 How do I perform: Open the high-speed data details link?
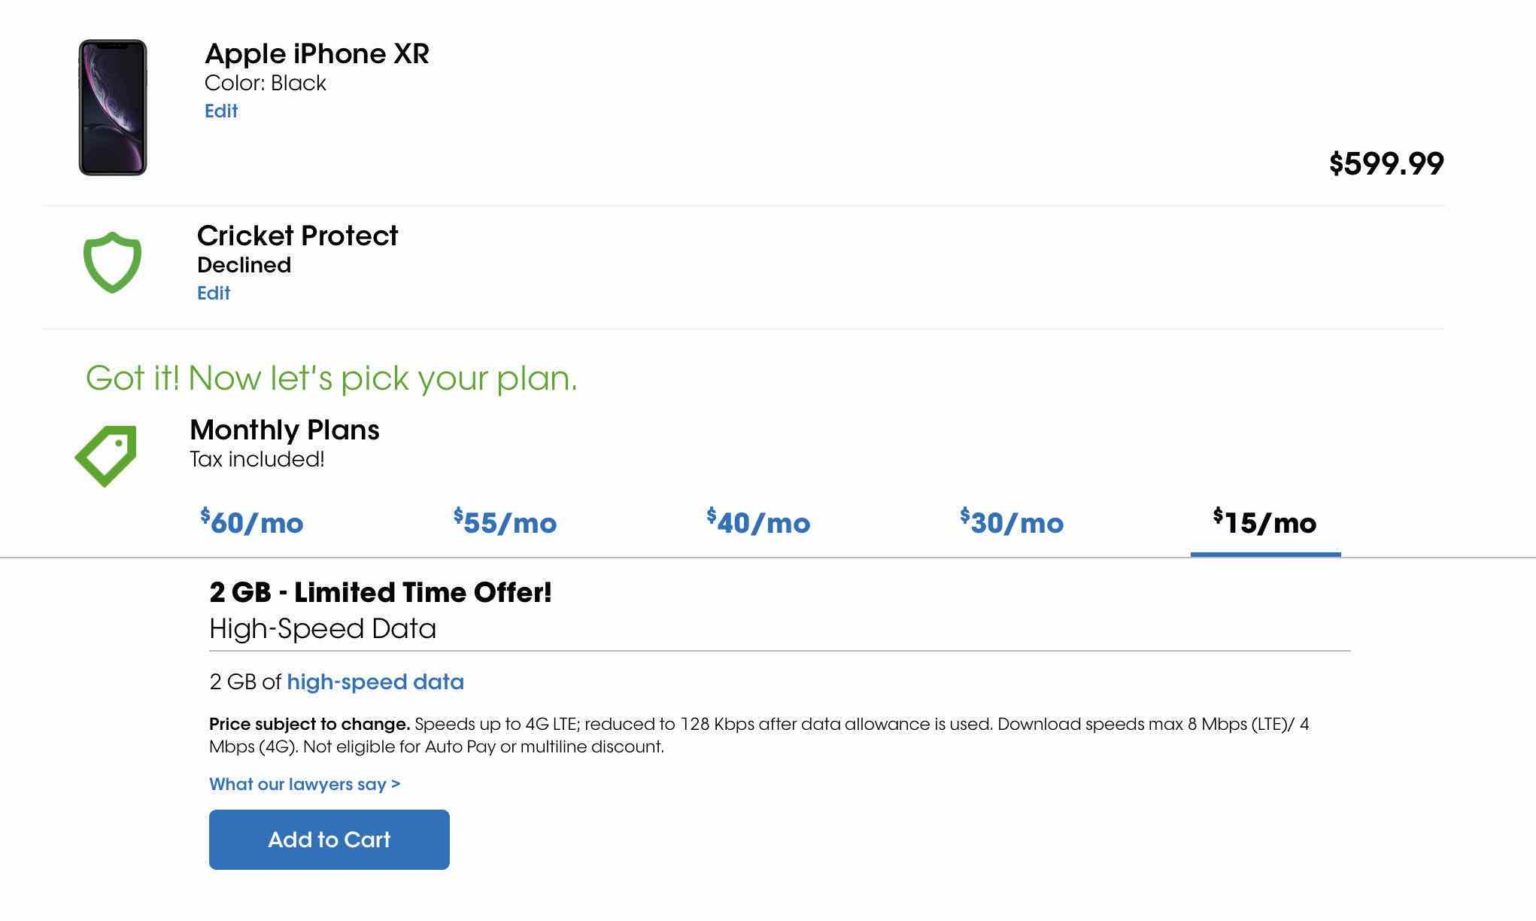tap(375, 682)
